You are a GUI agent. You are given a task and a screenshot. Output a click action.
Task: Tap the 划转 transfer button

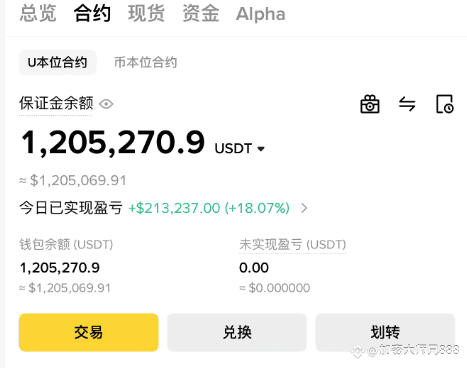tap(385, 332)
